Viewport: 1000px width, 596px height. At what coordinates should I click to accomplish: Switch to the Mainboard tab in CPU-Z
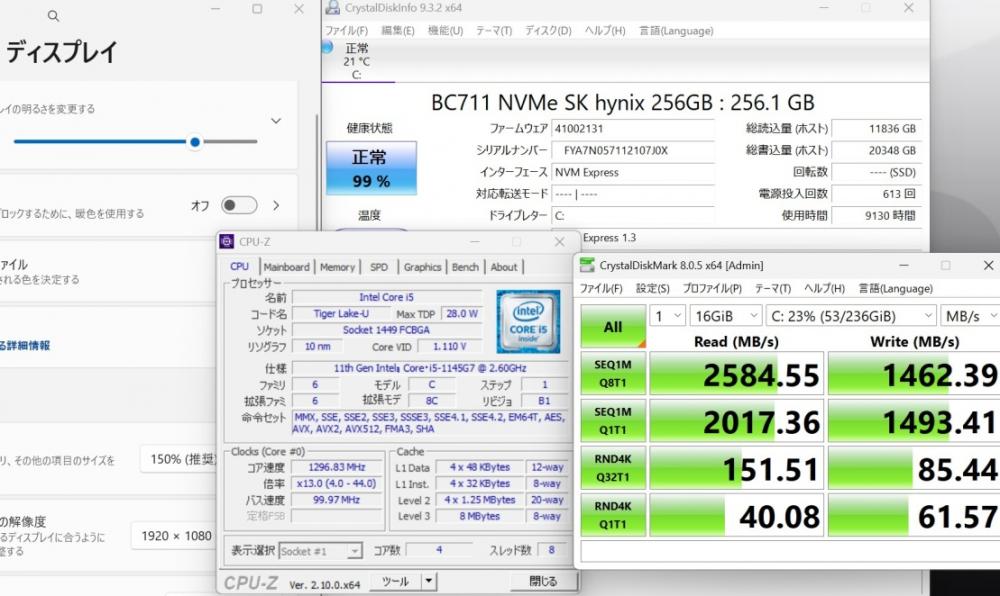click(x=286, y=267)
